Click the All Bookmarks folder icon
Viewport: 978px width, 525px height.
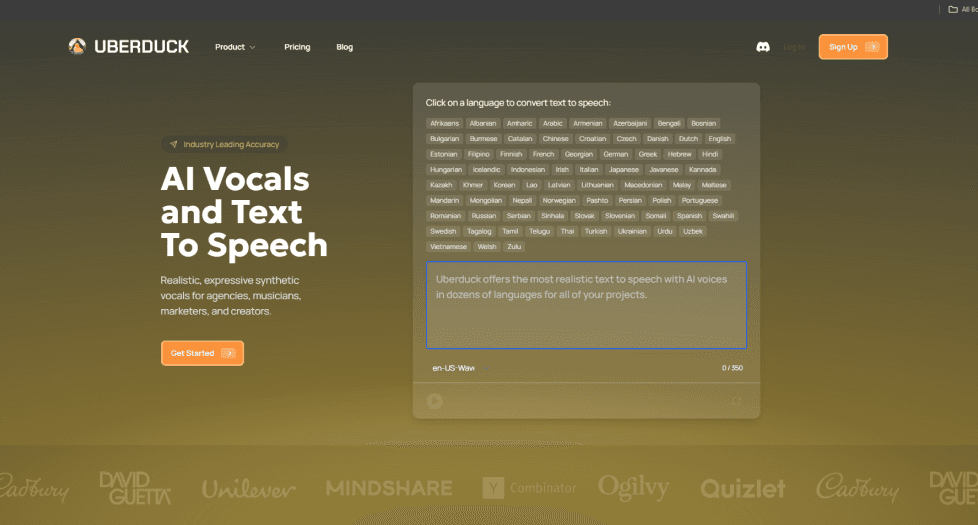pyautogui.click(x=953, y=9)
